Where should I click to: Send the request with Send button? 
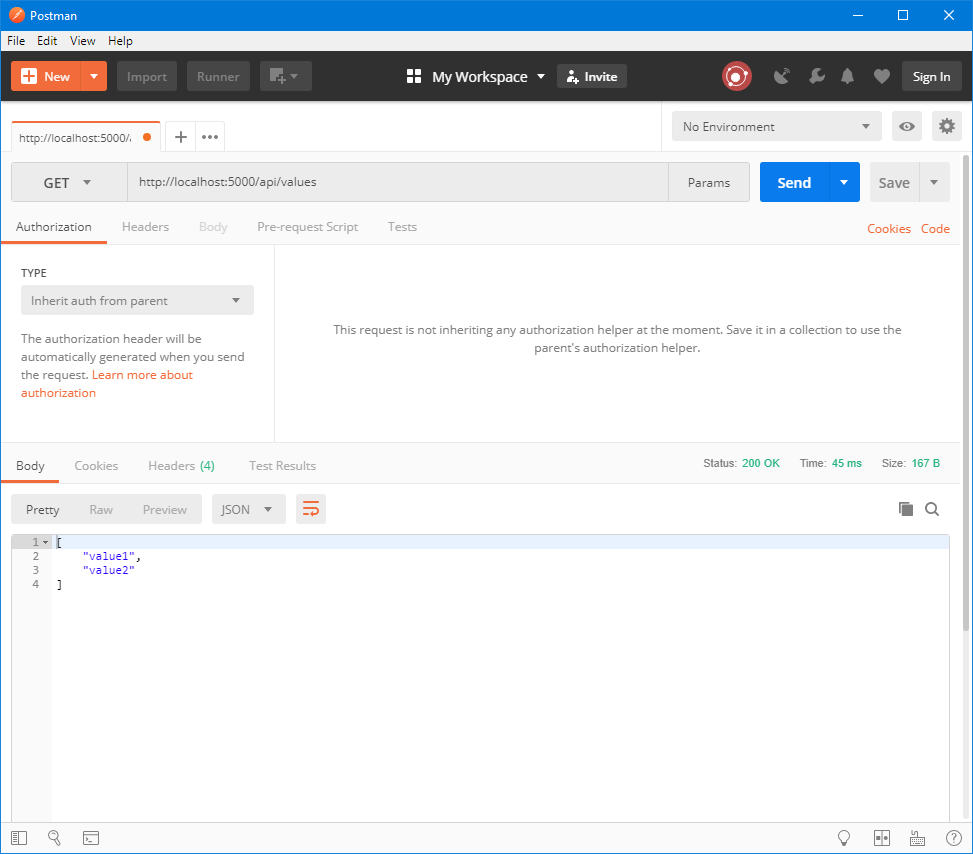point(794,182)
